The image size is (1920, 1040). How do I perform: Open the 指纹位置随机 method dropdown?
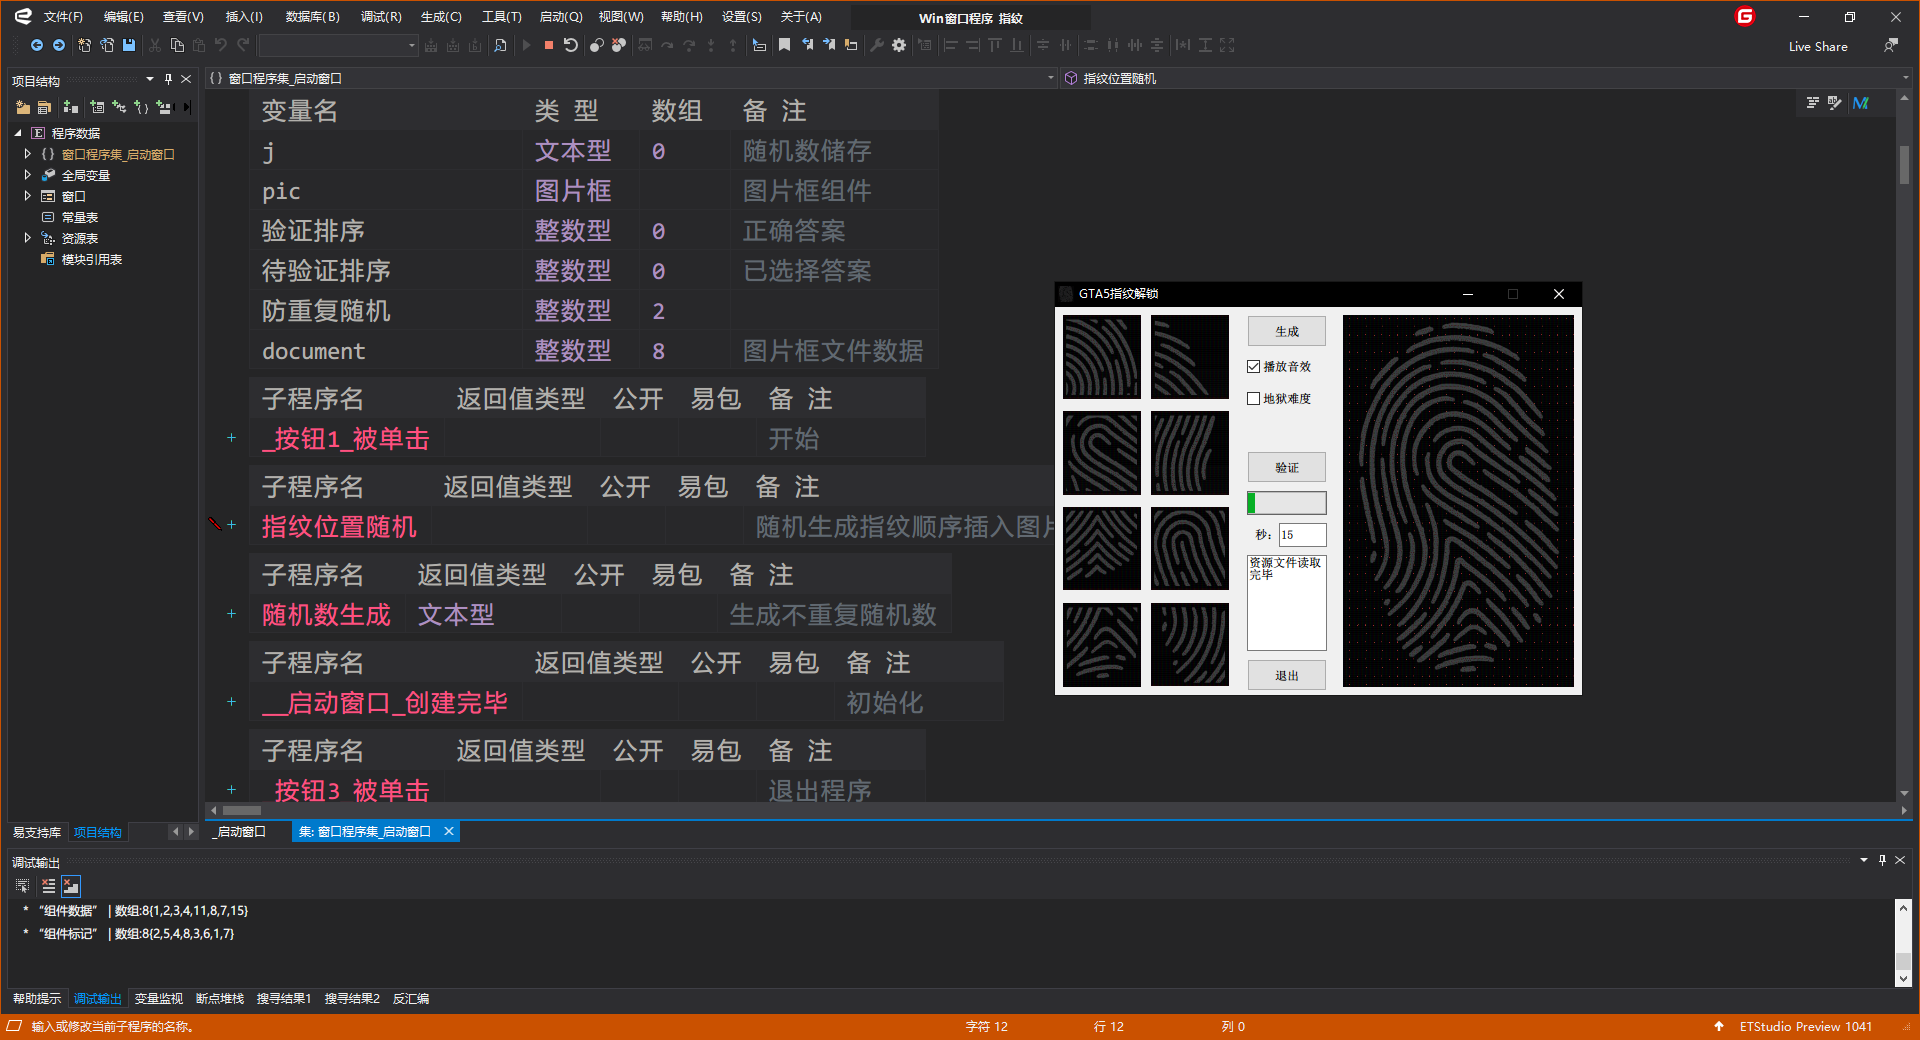coord(1905,78)
